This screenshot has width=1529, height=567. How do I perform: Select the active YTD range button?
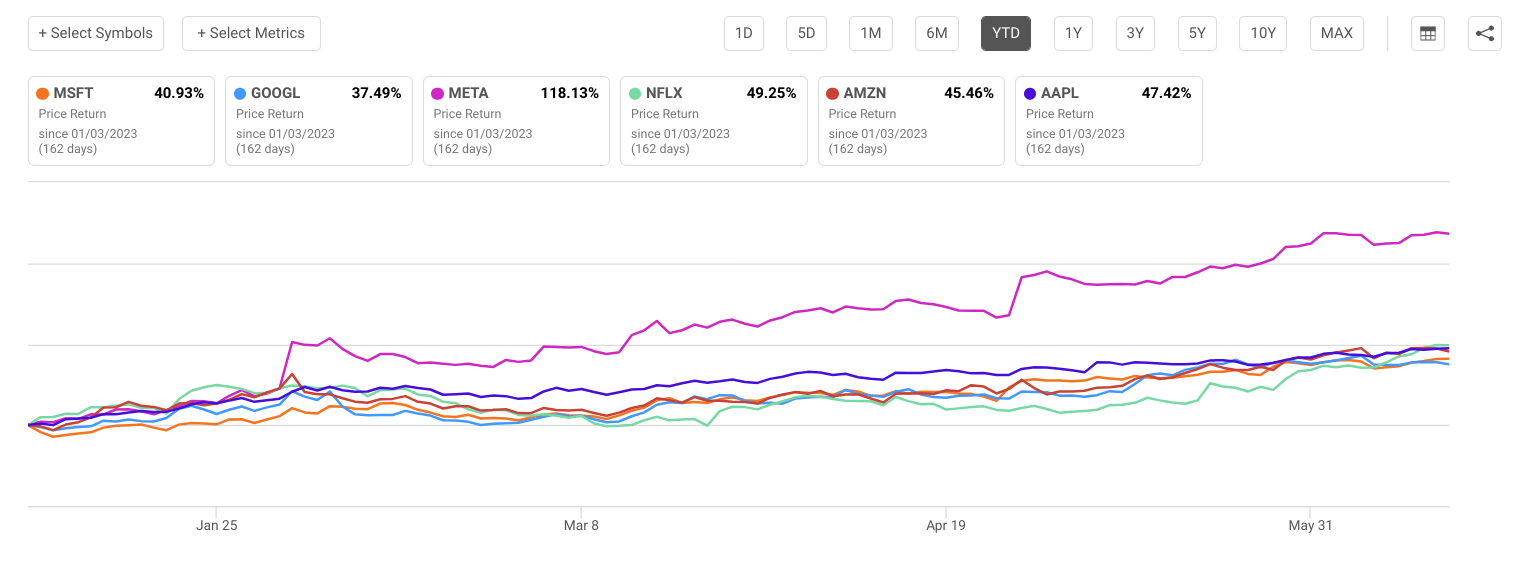tap(1006, 33)
